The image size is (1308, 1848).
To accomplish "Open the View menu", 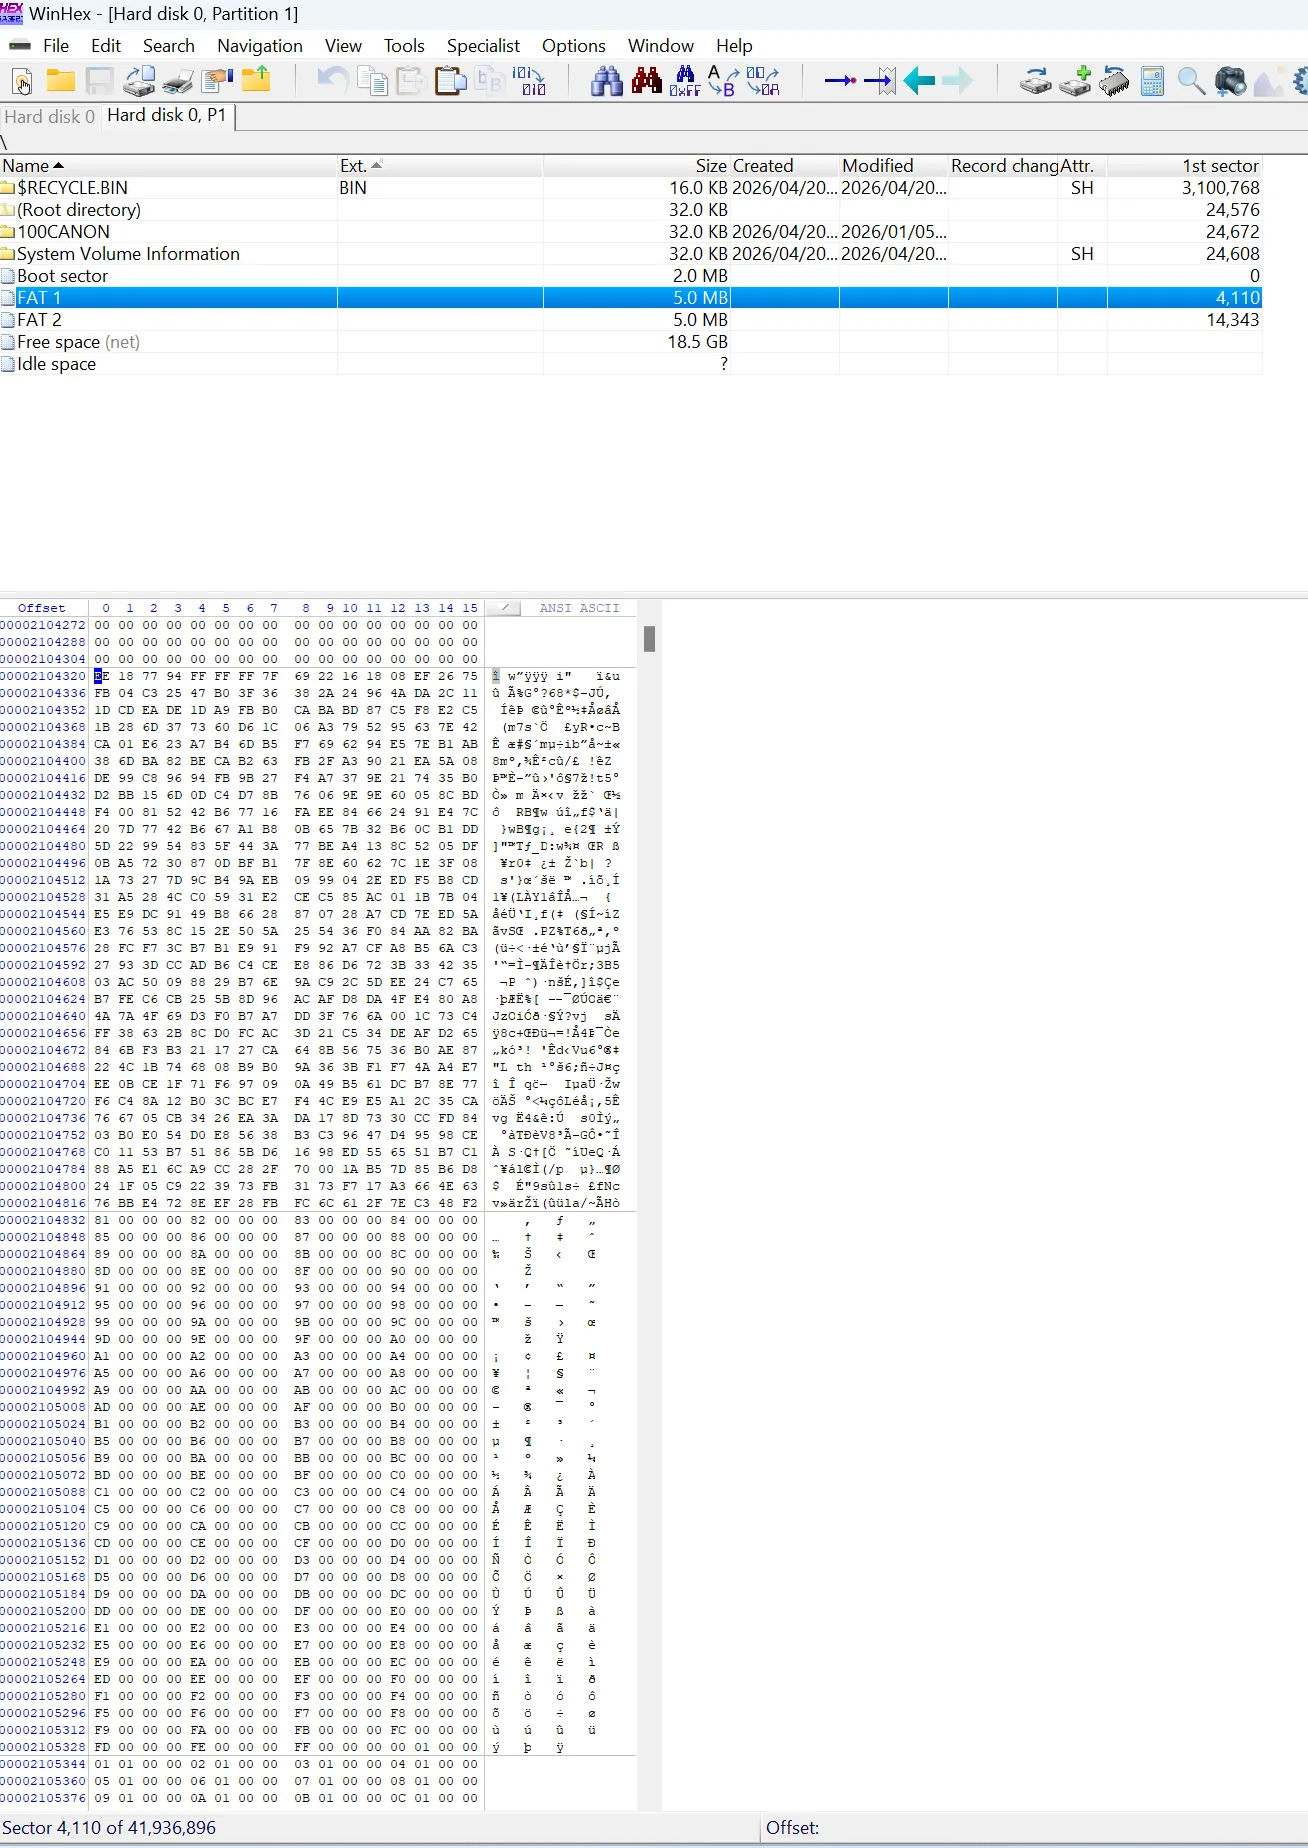I will point(343,46).
